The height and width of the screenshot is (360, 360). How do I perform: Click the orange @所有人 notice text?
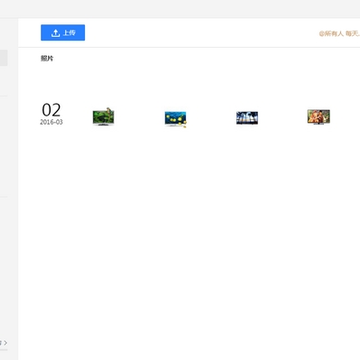[339, 34]
